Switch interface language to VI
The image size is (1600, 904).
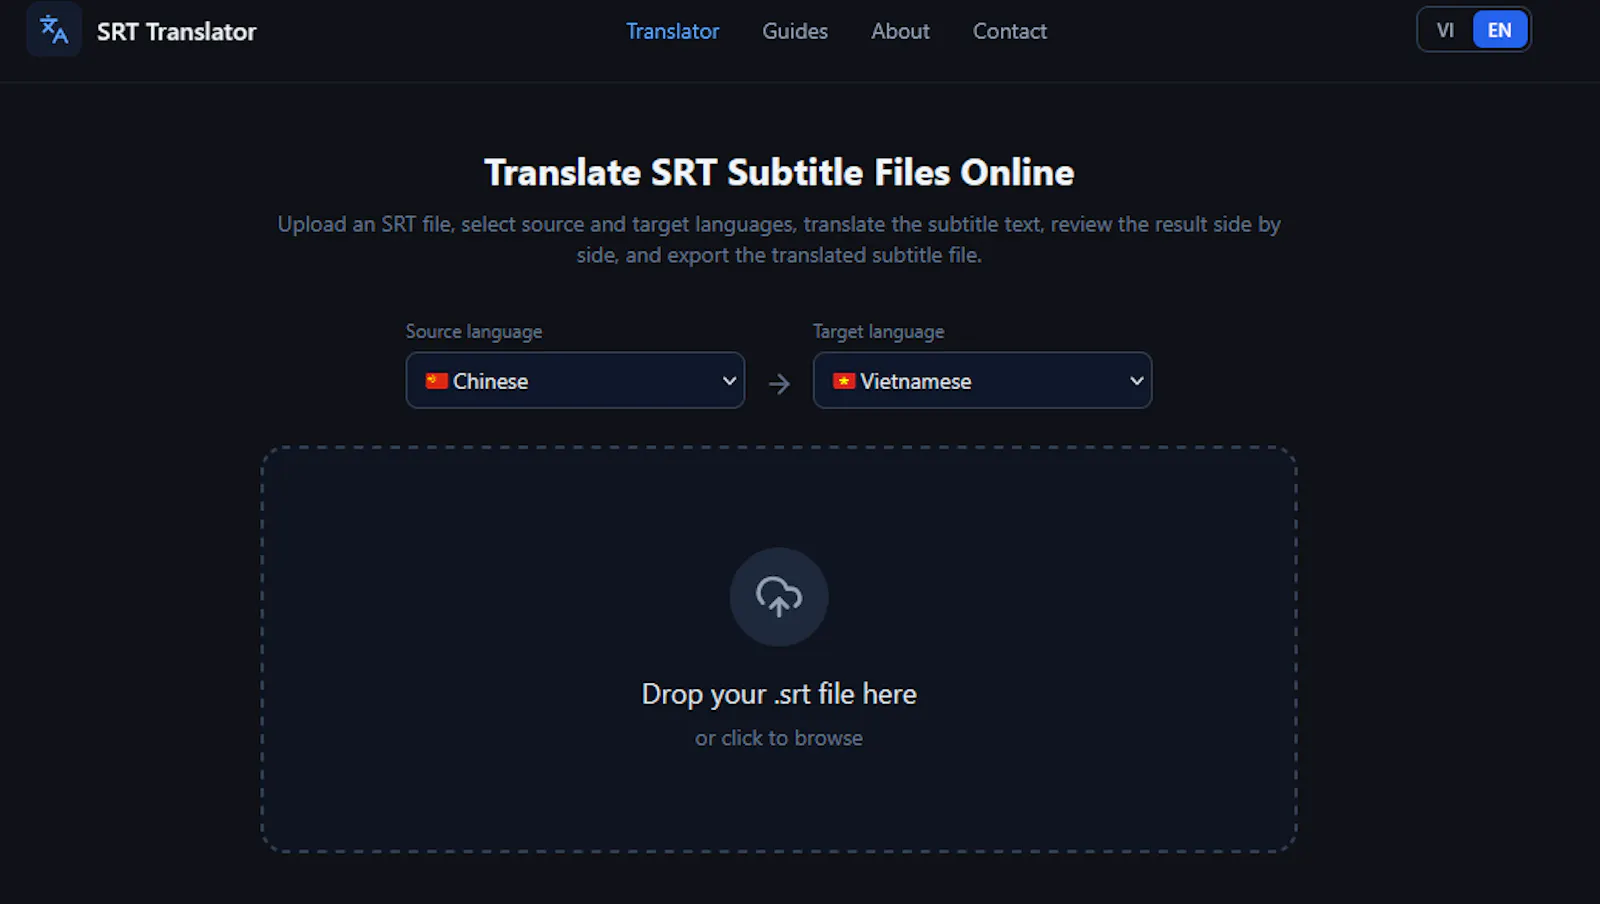point(1445,30)
